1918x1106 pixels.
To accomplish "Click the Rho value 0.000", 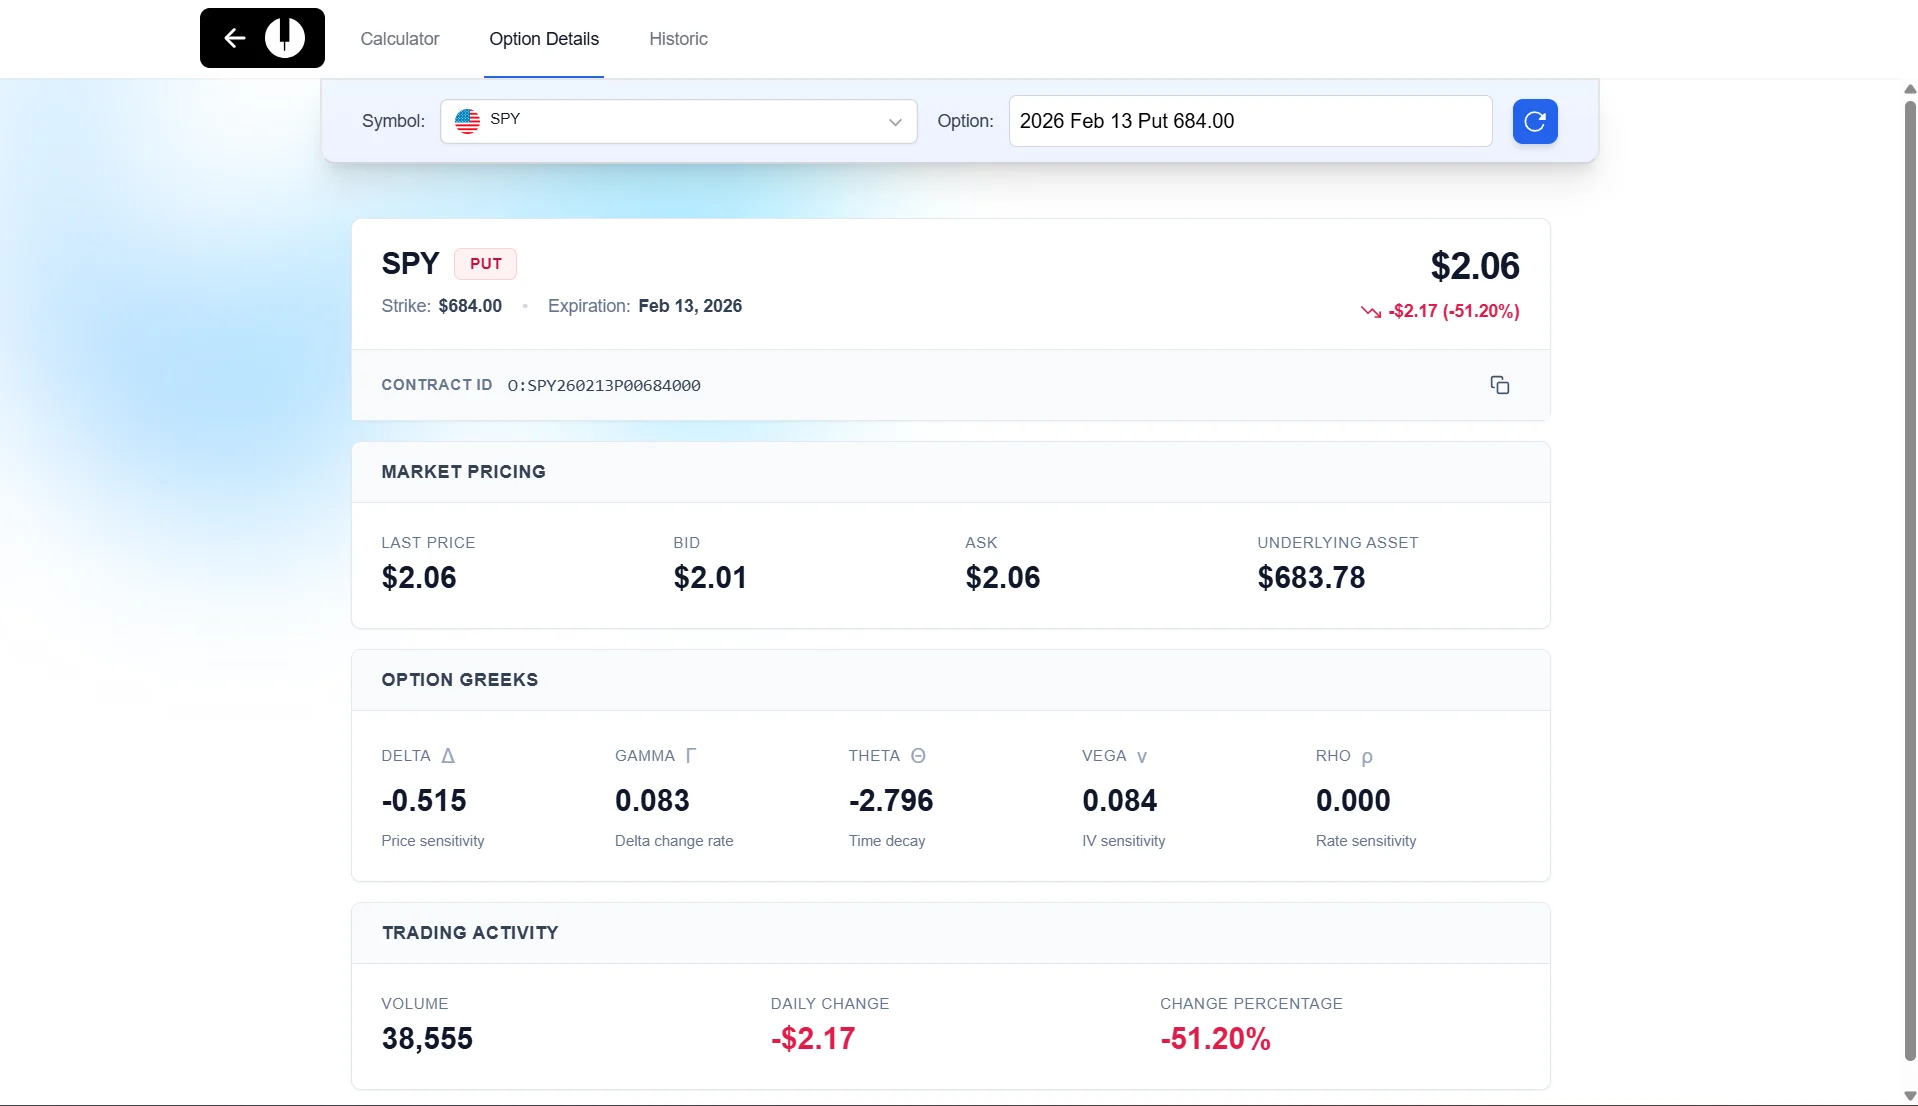I will [x=1353, y=801].
